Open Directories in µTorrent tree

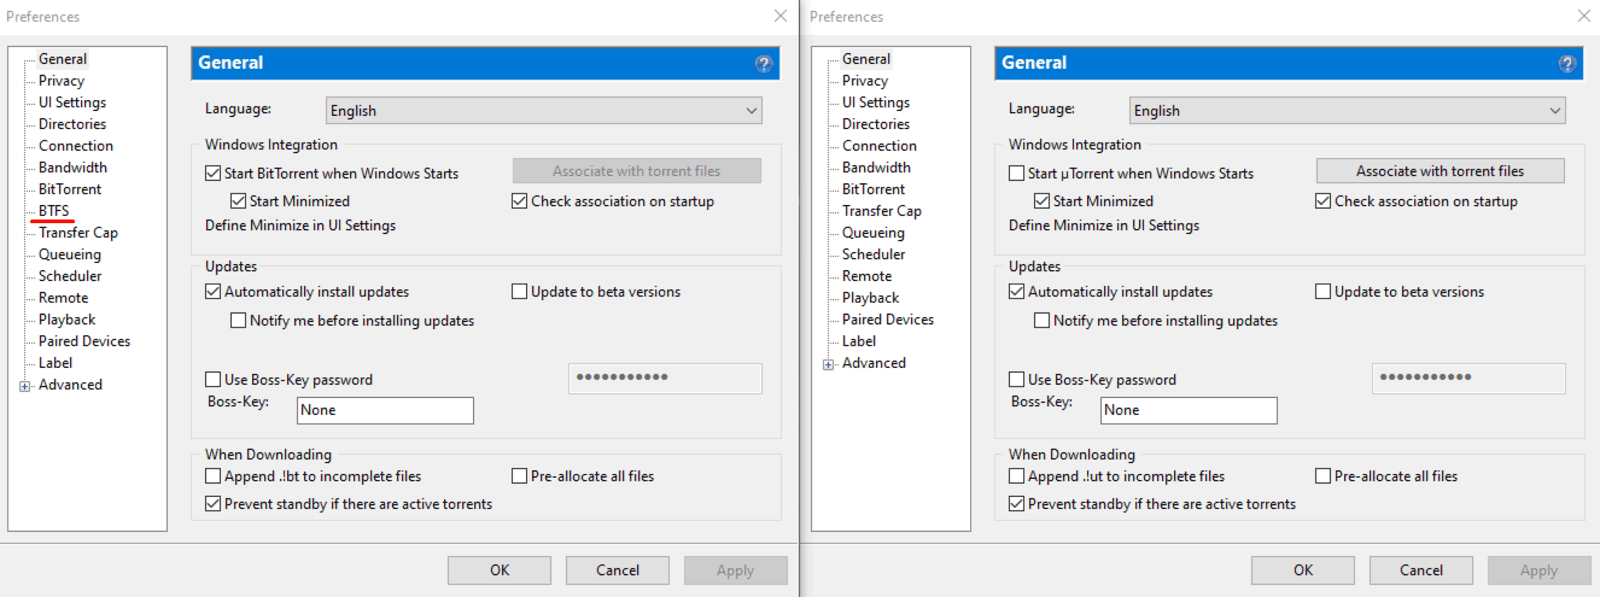pyautogui.click(x=876, y=124)
